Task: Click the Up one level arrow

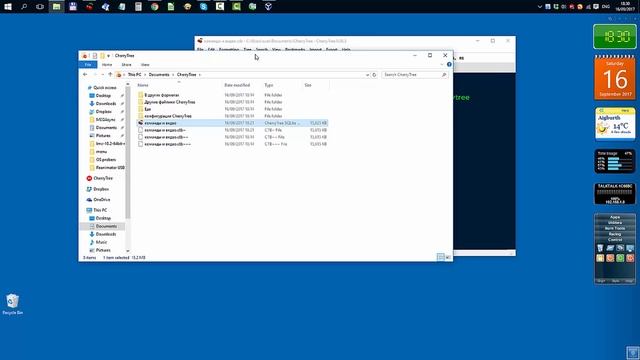Action: click(x=110, y=75)
